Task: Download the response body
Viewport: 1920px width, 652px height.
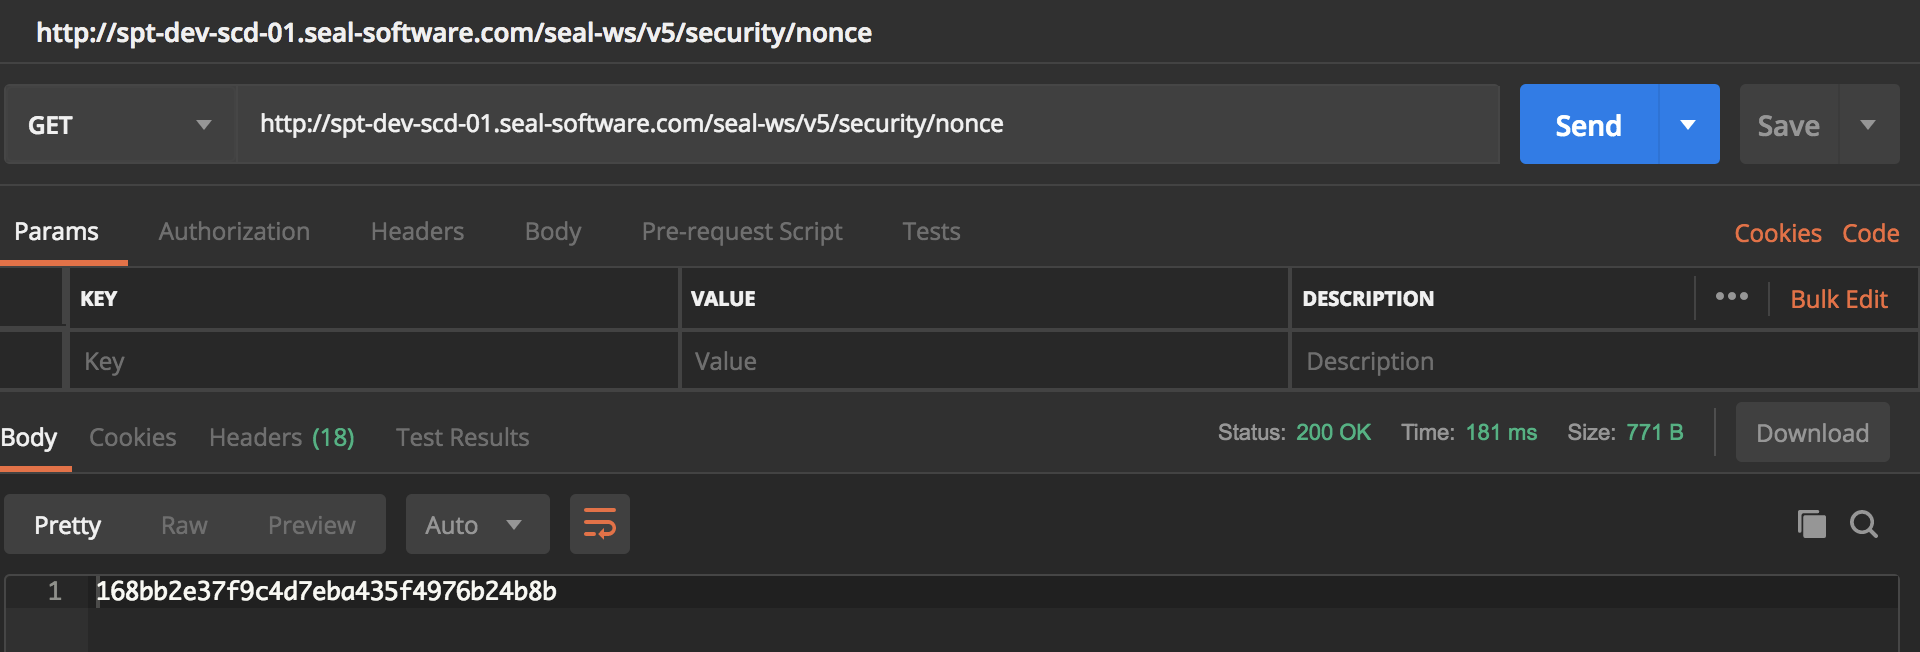Action: [x=1812, y=432]
